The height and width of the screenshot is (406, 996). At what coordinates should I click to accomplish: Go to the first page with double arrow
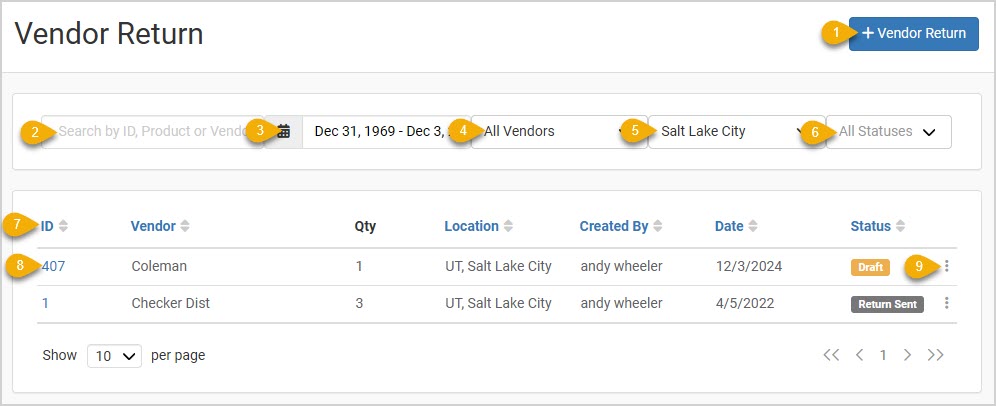click(831, 355)
